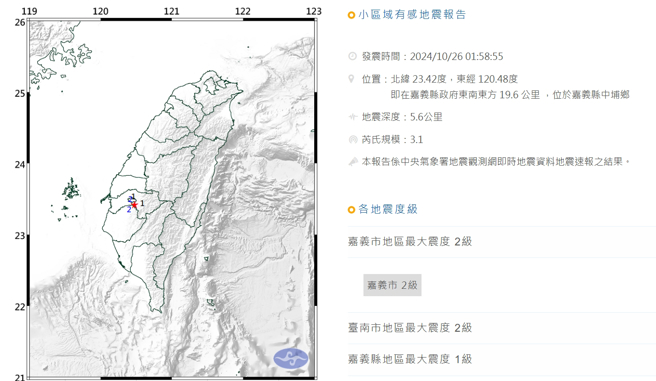Click the 本報告係中央氣象署地震觀測網 note text

(496, 161)
